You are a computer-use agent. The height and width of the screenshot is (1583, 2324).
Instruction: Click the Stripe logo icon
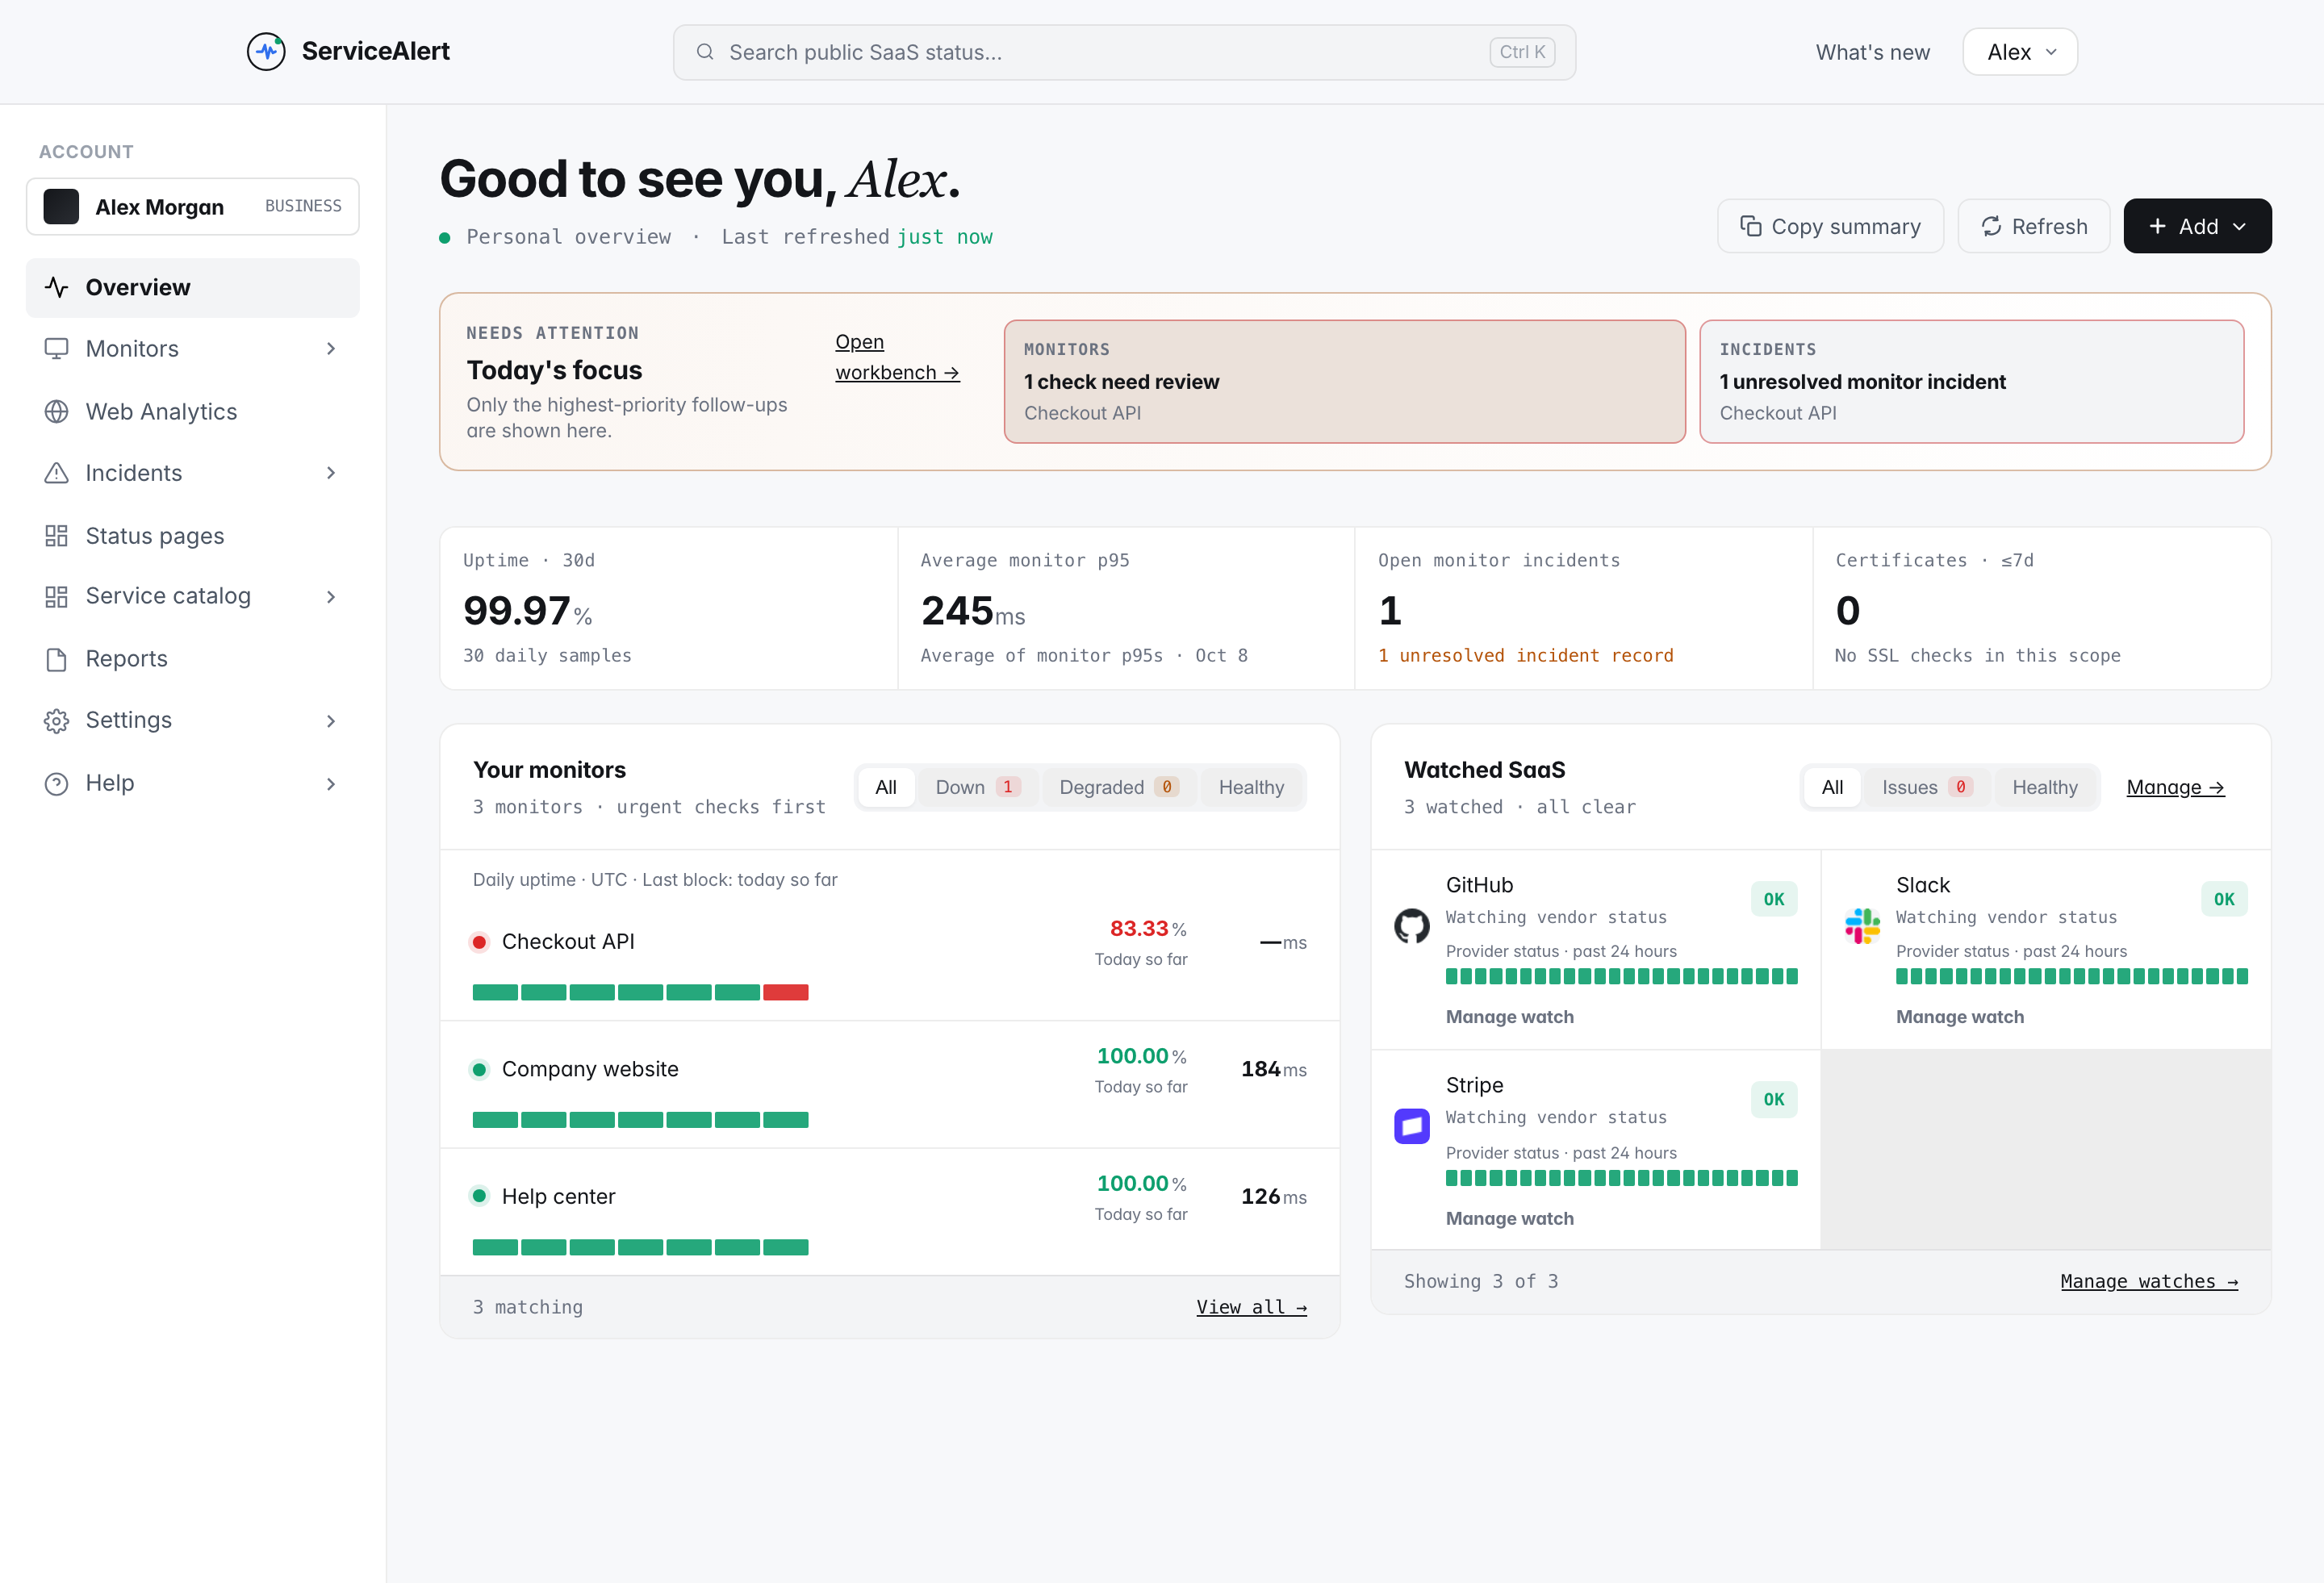click(x=1411, y=1126)
